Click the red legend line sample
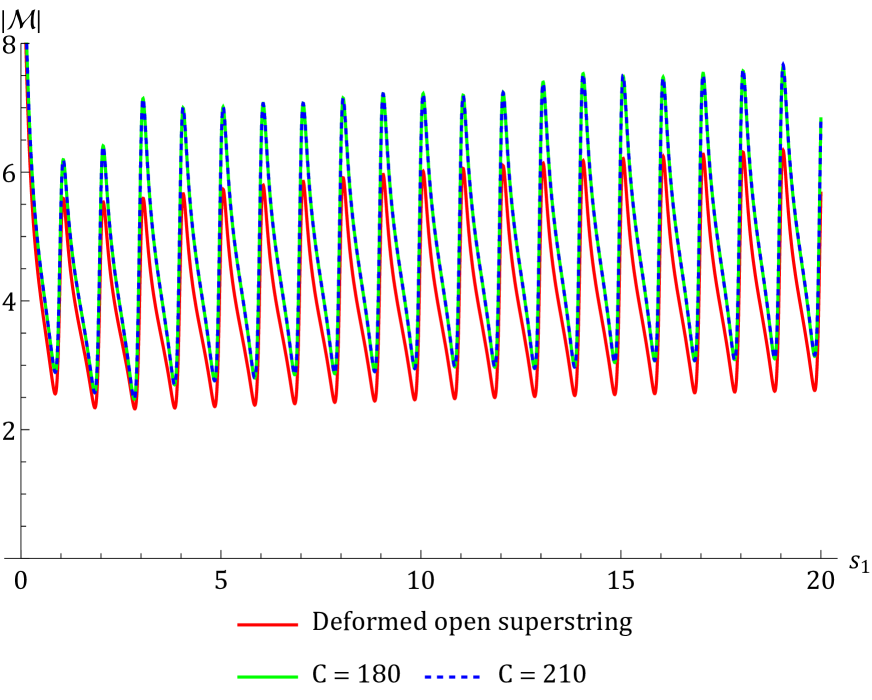The width and height of the screenshot is (872, 700). click(267, 624)
